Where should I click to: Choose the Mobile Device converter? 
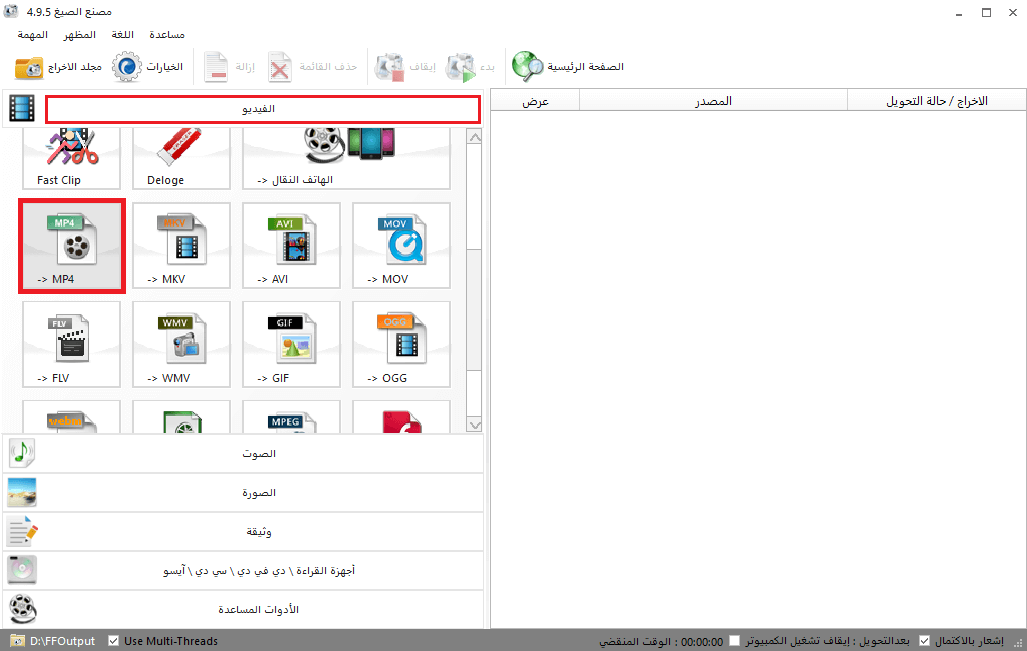(346, 158)
